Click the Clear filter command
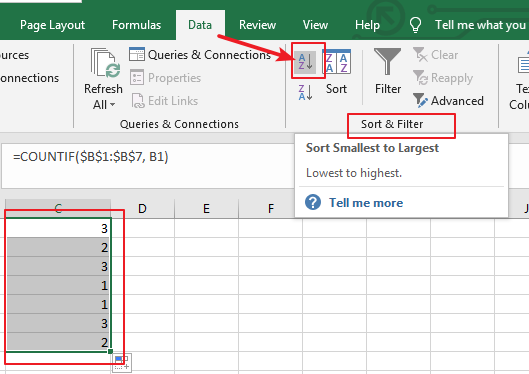The width and height of the screenshot is (529, 374). (435, 55)
